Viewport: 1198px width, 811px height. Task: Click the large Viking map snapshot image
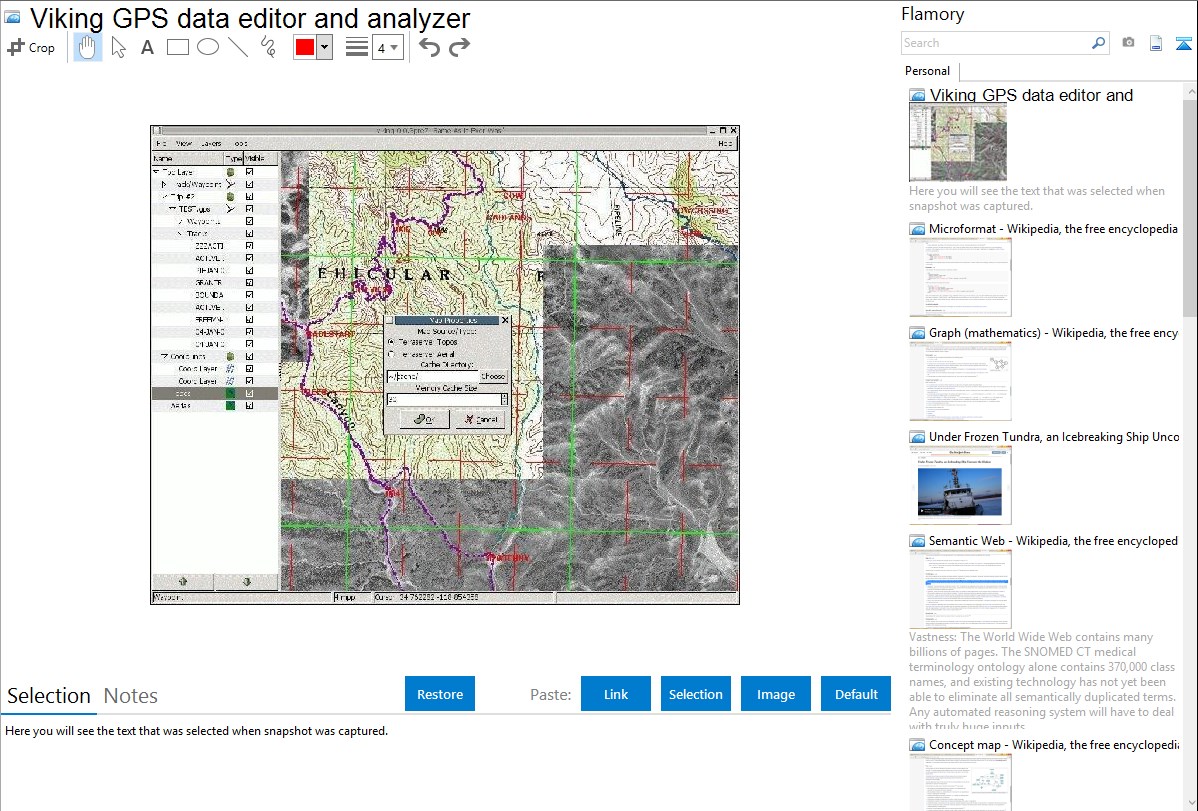click(445, 365)
